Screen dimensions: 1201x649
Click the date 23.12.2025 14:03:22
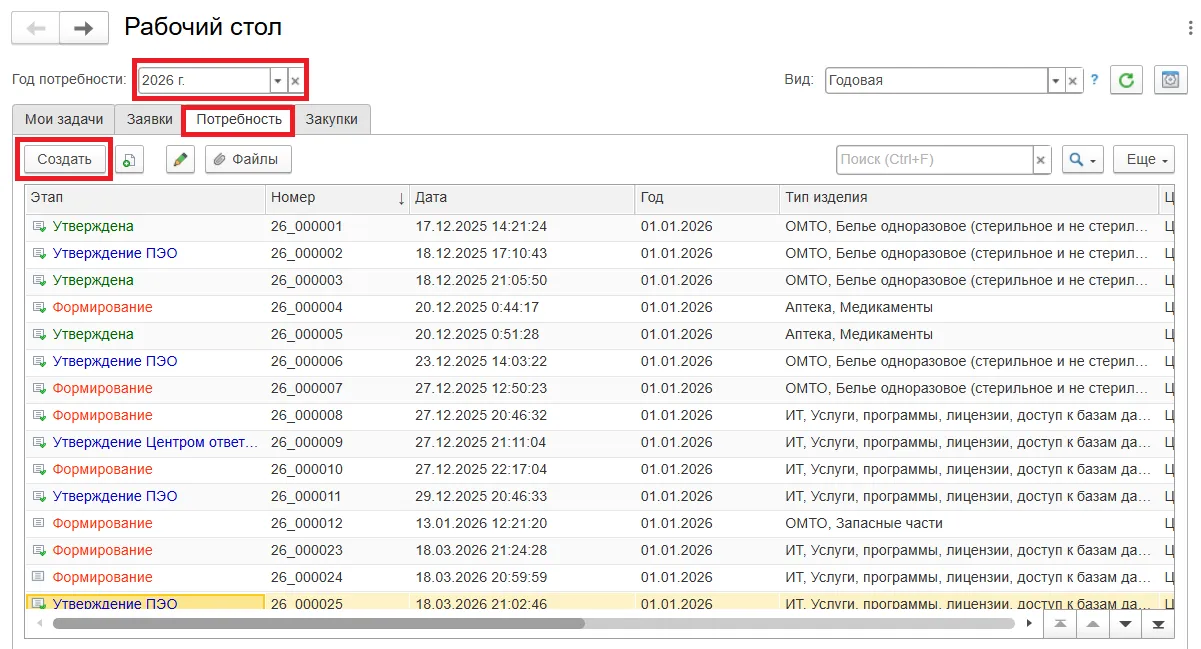click(x=481, y=361)
